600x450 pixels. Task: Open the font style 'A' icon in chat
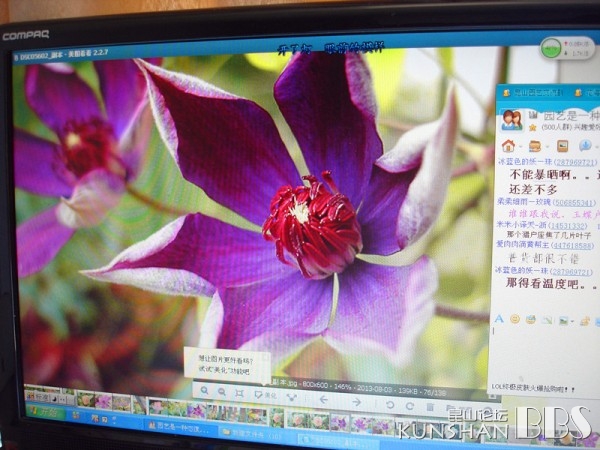pos(500,319)
